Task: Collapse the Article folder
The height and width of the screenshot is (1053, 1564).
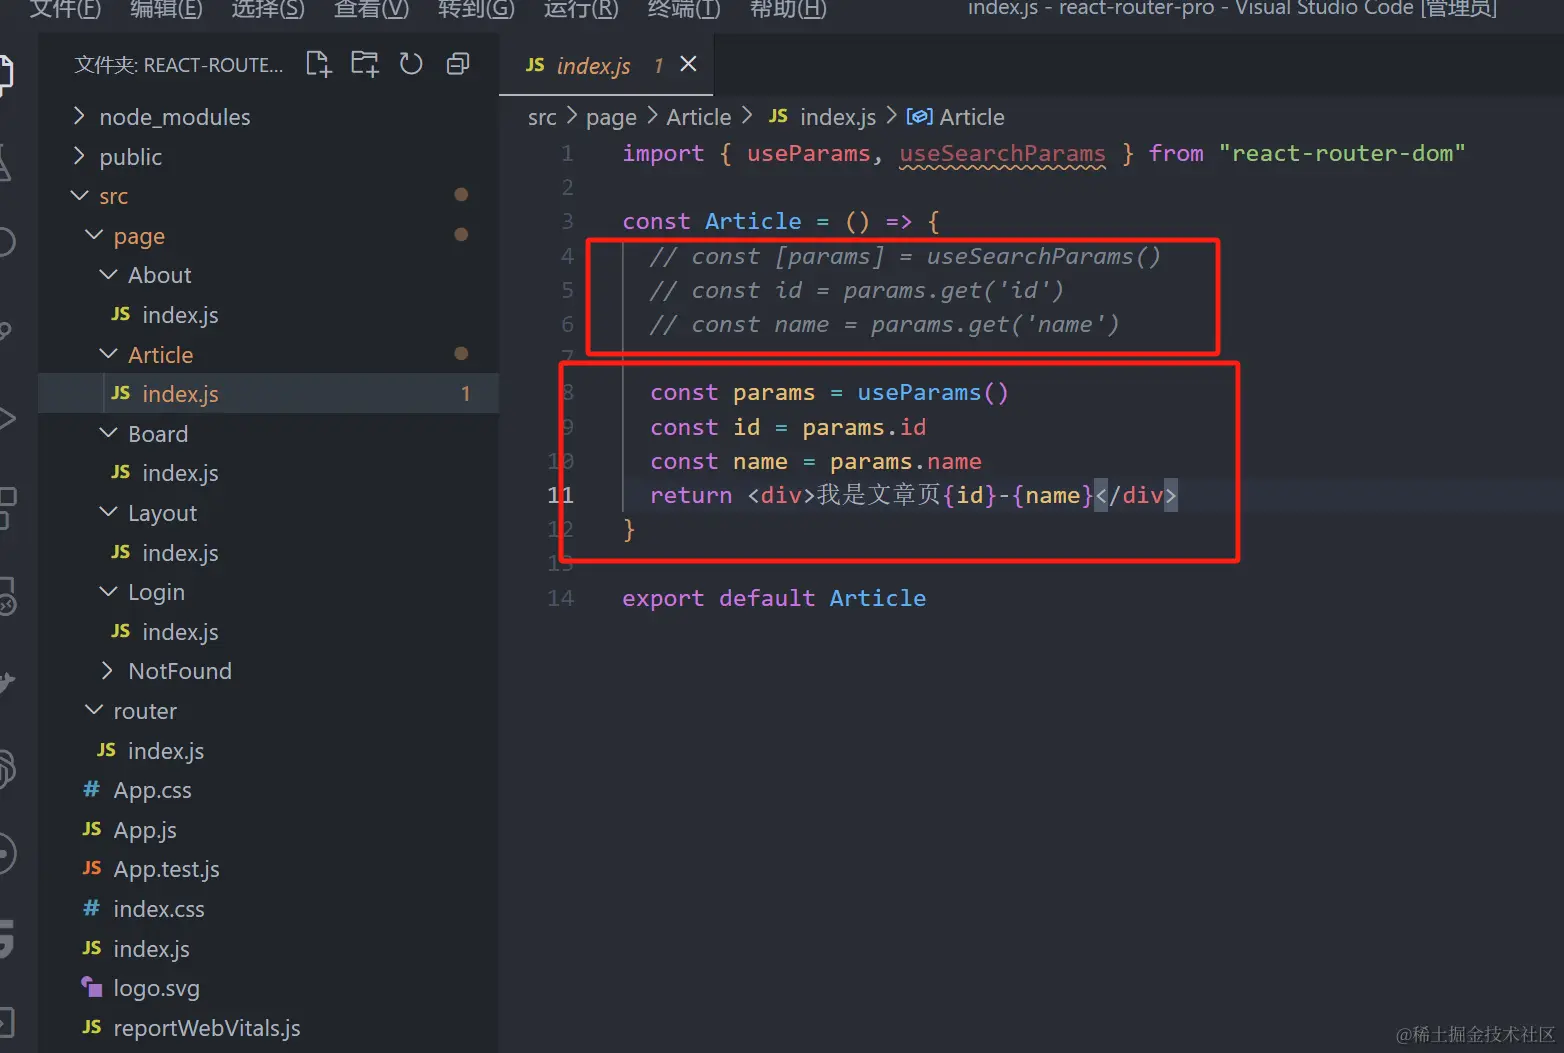Action: (x=268, y=355)
